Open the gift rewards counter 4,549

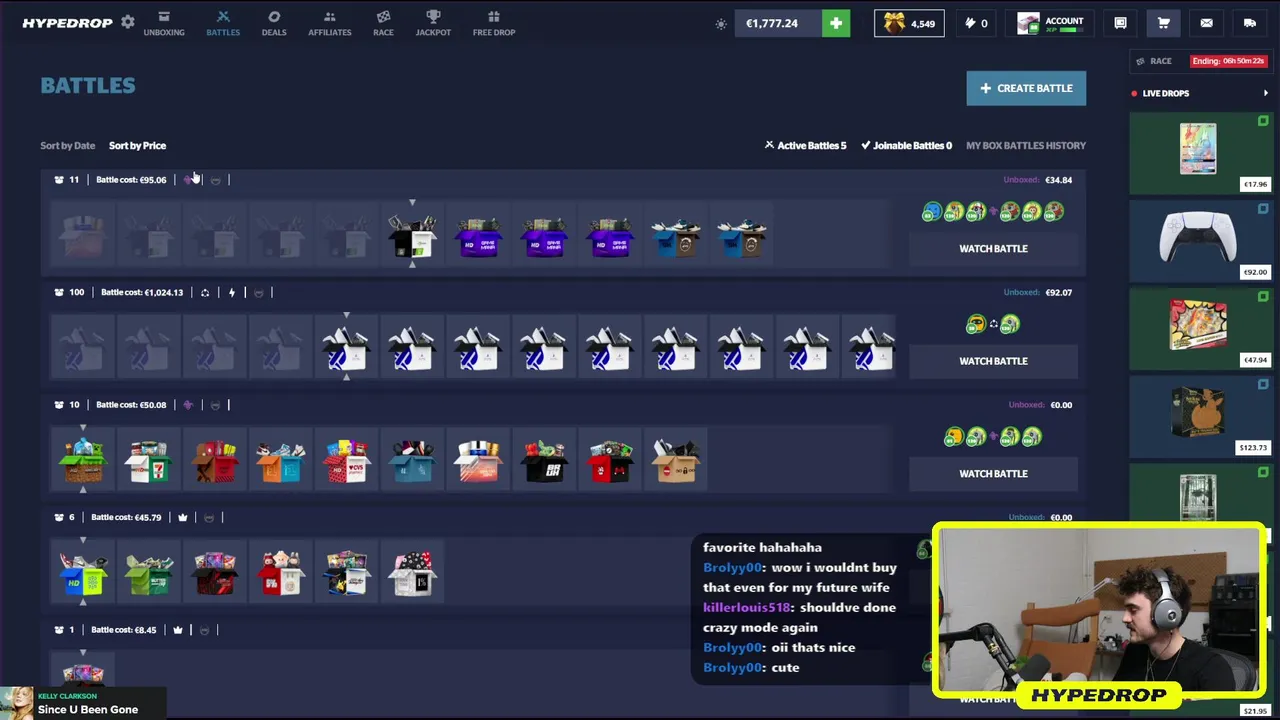(909, 23)
